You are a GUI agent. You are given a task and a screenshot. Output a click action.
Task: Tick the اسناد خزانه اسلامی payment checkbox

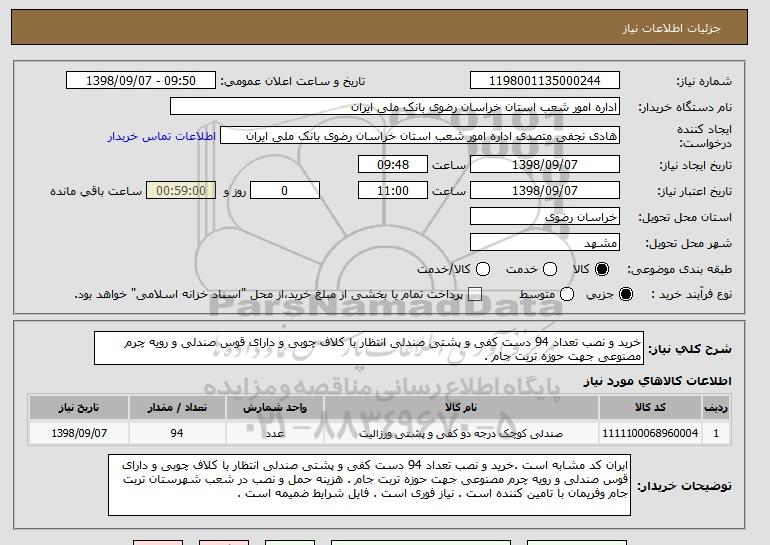coord(474,294)
